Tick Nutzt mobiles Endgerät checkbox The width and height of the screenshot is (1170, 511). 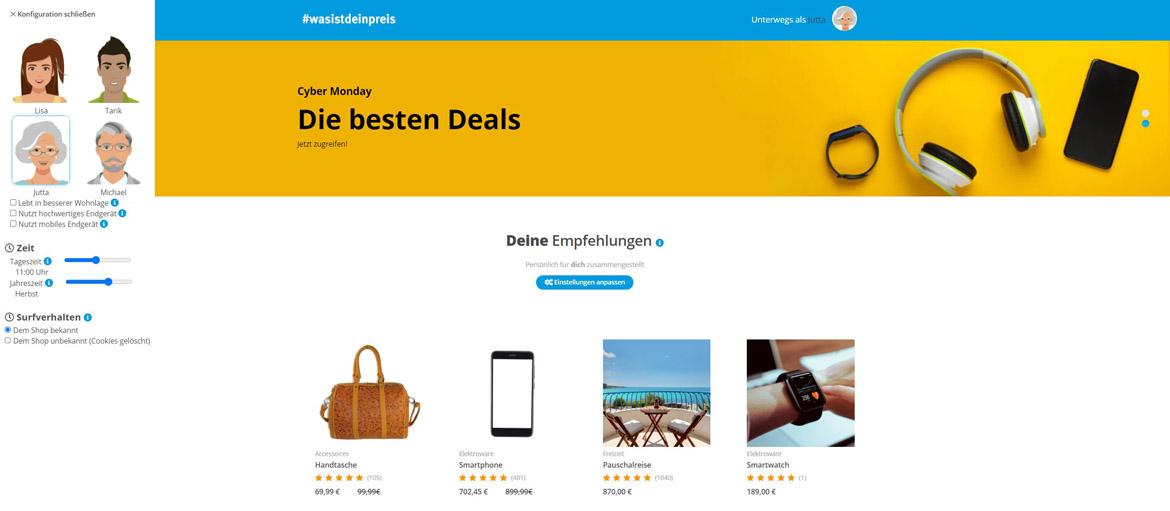[13, 223]
